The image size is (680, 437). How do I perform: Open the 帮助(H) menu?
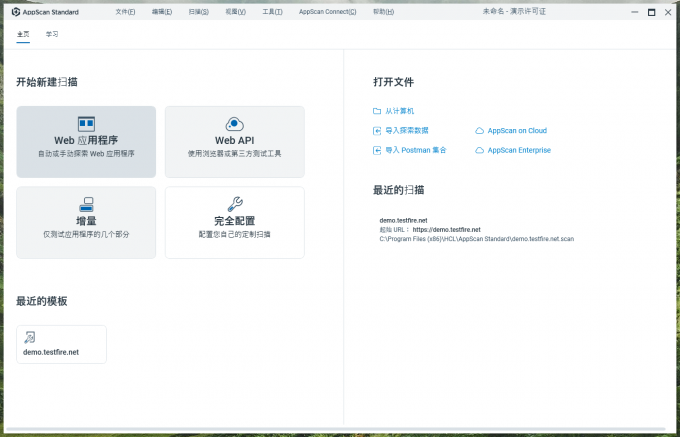[383, 12]
